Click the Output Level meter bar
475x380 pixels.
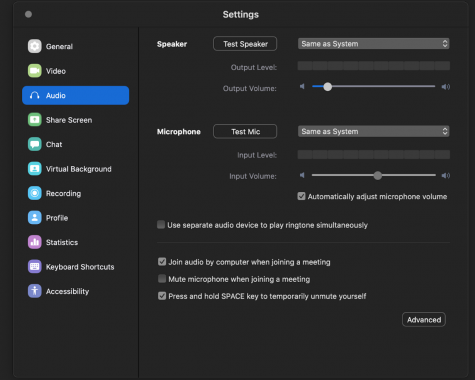[374, 66]
